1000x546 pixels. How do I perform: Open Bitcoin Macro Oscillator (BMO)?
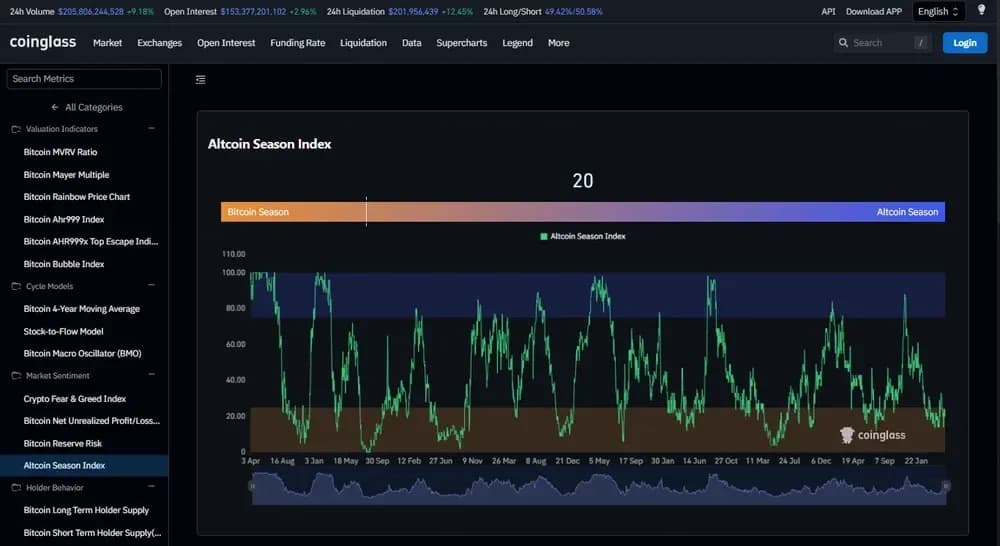(82, 353)
